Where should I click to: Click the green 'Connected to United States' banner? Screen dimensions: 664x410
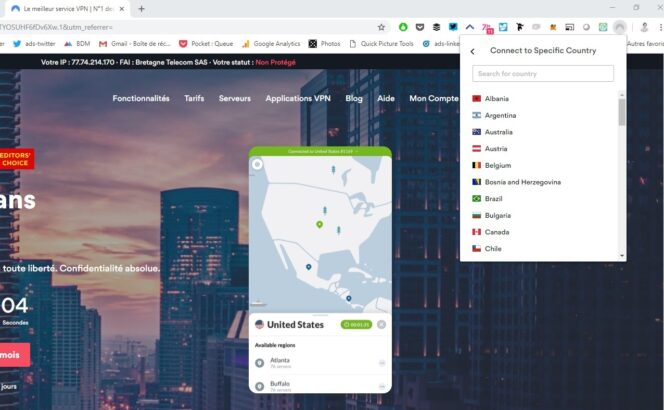320,151
